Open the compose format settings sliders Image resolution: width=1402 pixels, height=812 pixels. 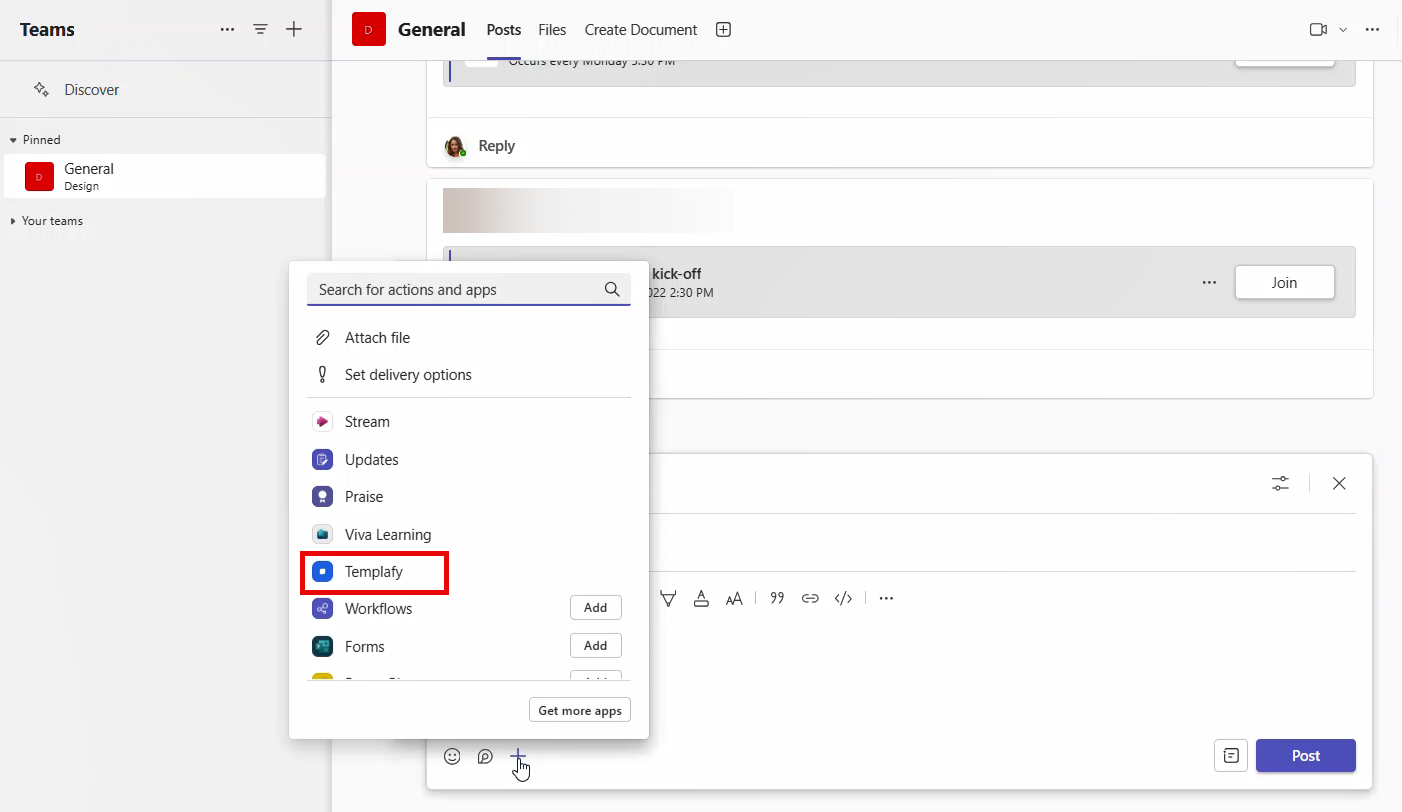pyautogui.click(x=1280, y=483)
